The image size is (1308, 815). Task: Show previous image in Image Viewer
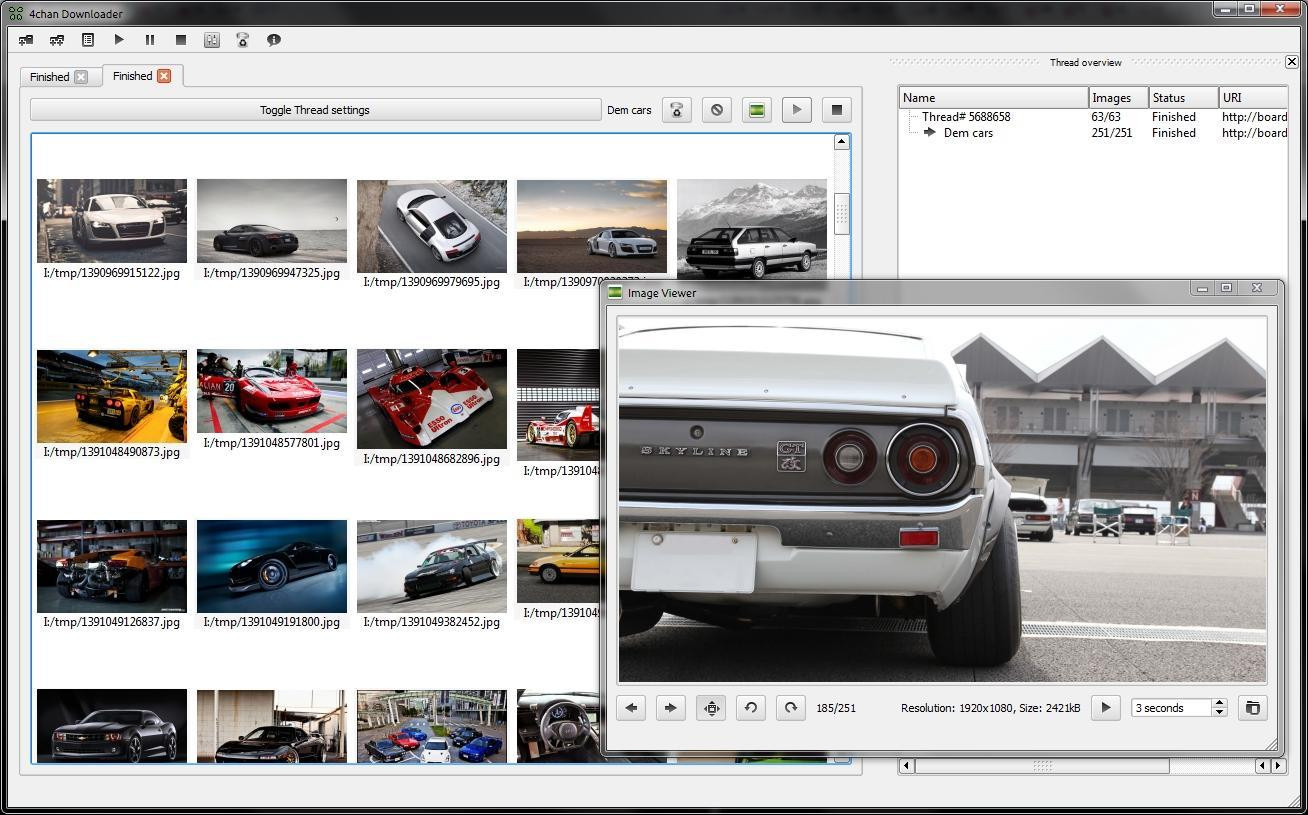[631, 708]
